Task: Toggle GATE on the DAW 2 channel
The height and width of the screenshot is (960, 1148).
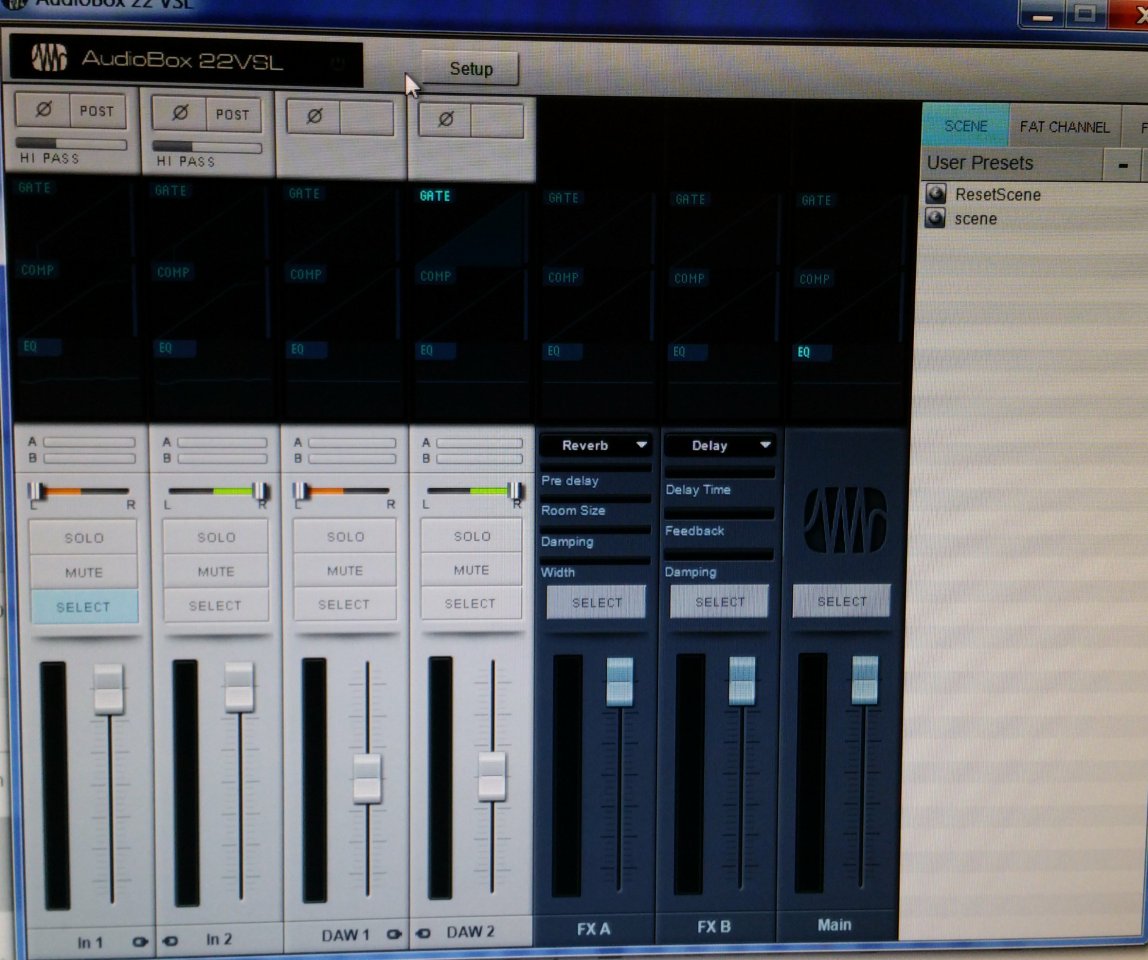Action: (x=435, y=196)
